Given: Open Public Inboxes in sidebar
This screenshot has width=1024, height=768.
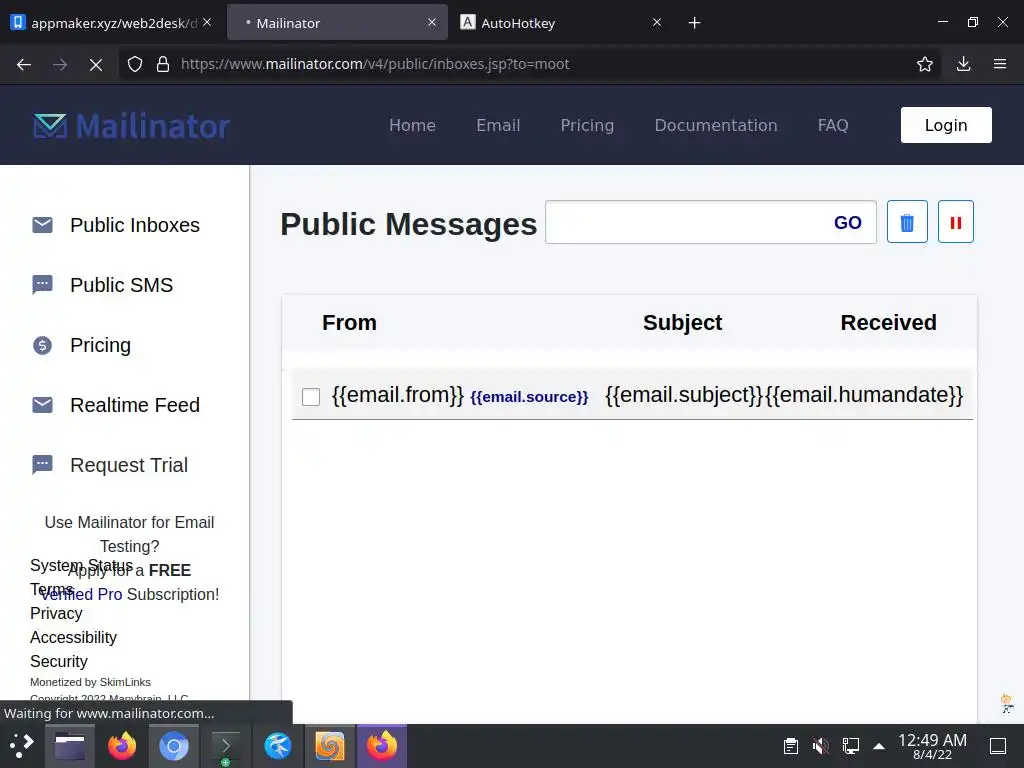Looking at the screenshot, I should click(x=135, y=225).
